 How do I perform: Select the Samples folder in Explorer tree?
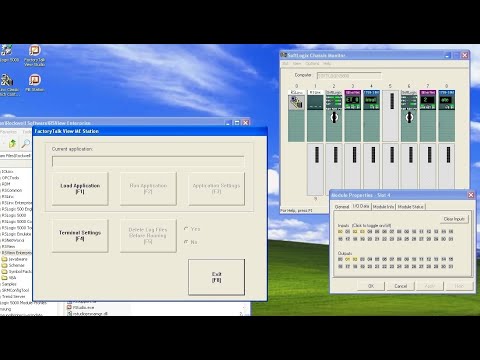tap(9, 284)
